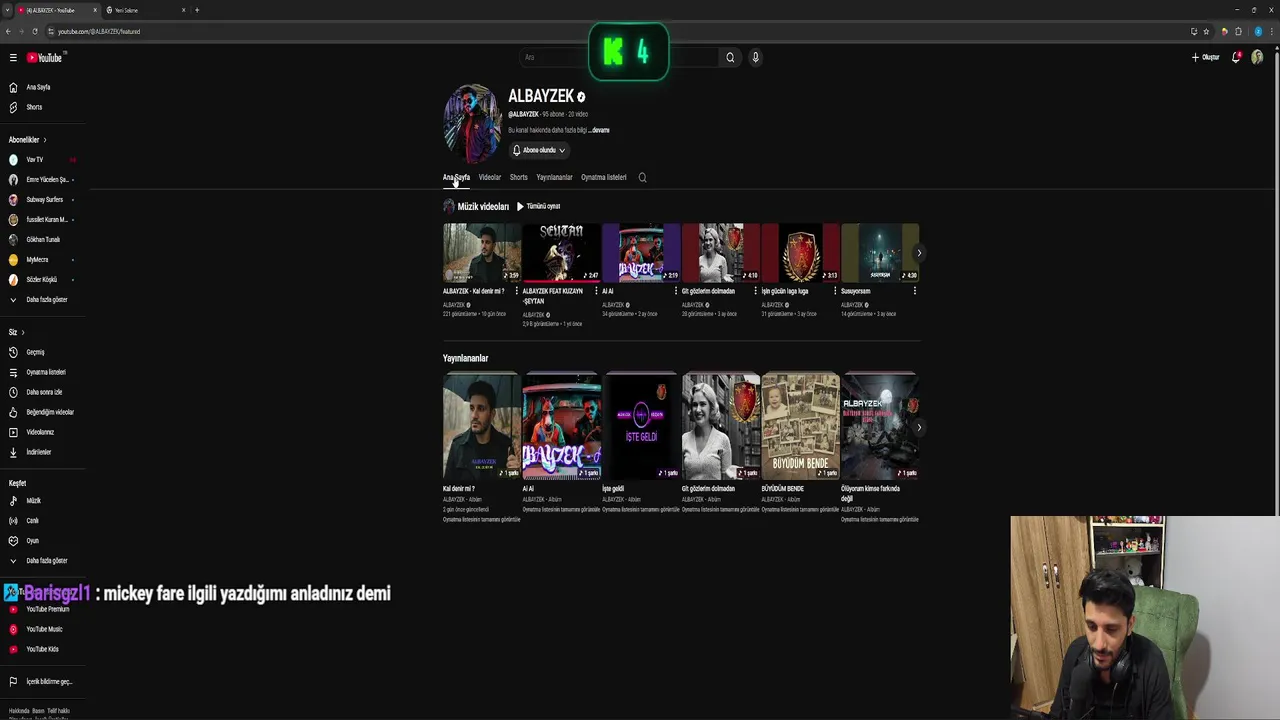The height and width of the screenshot is (720, 1280).
Task: Show next Müzik videoları with arrow
Action: (919, 253)
